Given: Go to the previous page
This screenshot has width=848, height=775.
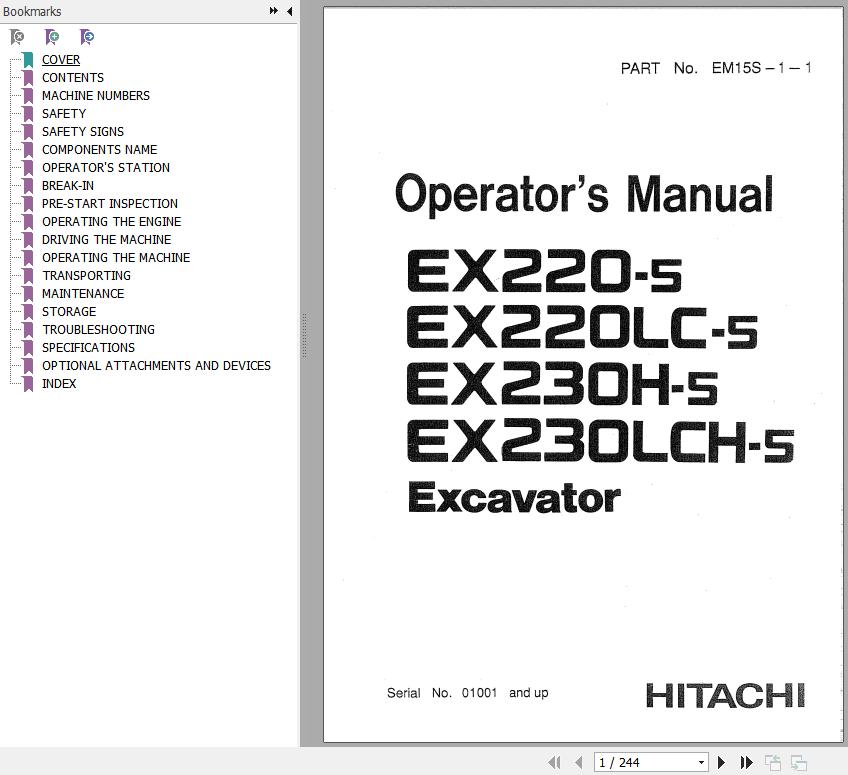Looking at the screenshot, I should 579,763.
